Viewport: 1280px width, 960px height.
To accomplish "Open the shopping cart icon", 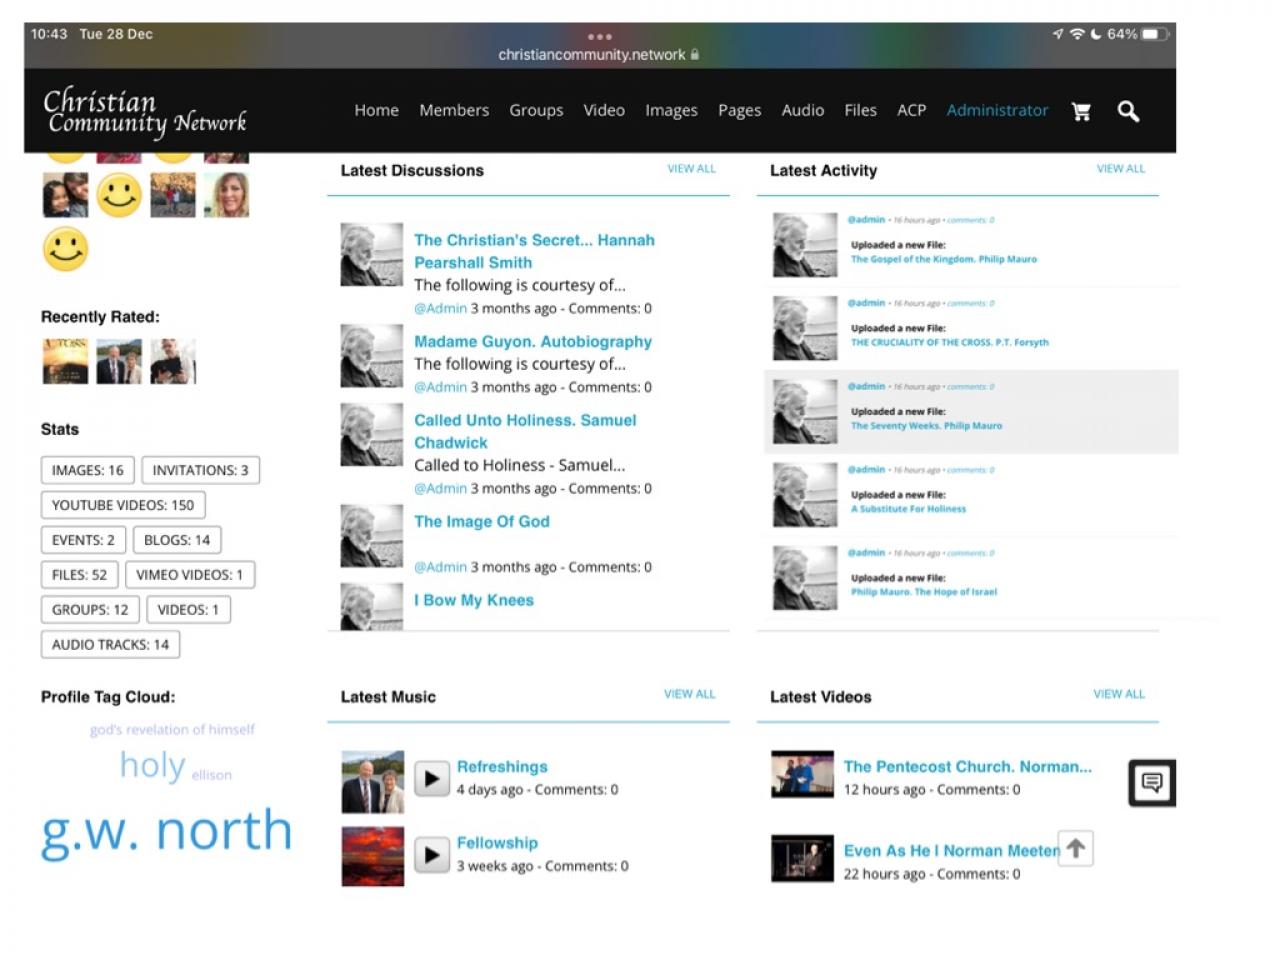I will [x=1081, y=111].
